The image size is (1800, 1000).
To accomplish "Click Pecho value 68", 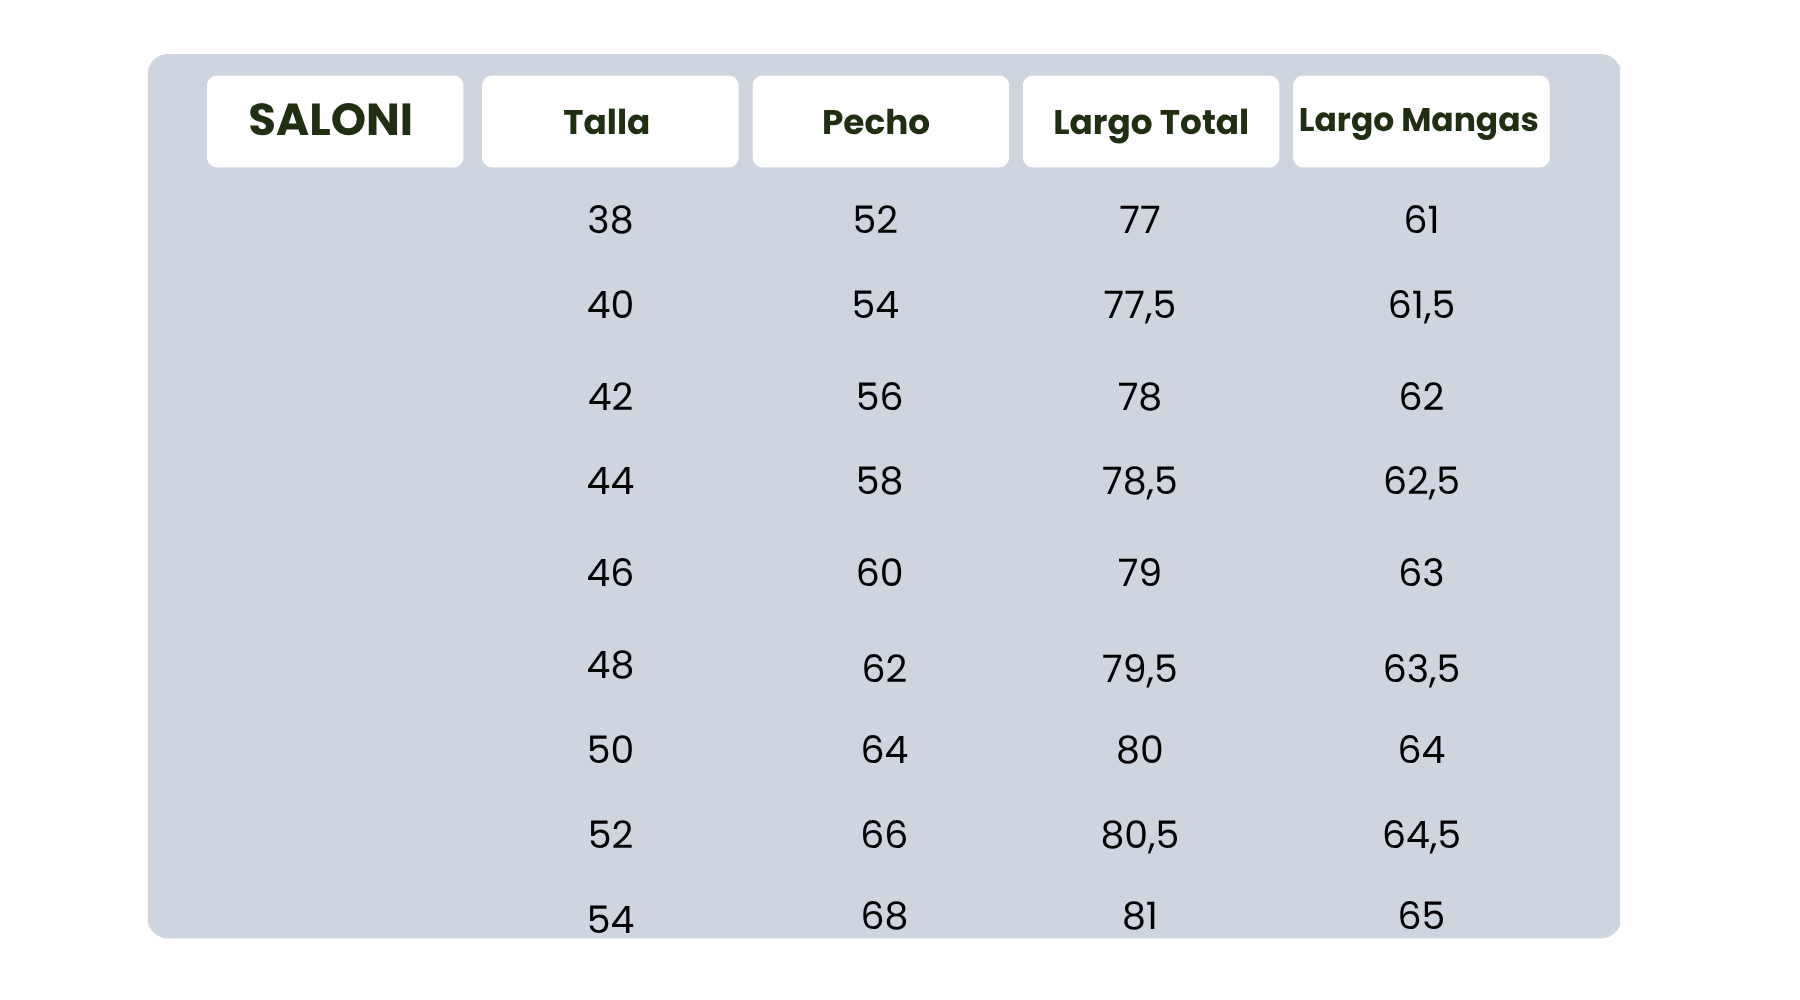I will [x=884, y=916].
